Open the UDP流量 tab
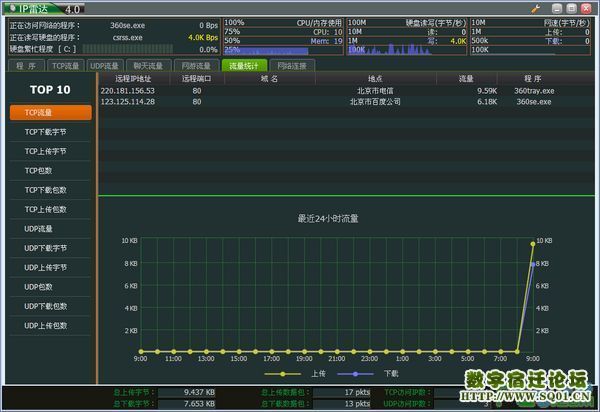This screenshot has height=412, width=600. point(104,66)
